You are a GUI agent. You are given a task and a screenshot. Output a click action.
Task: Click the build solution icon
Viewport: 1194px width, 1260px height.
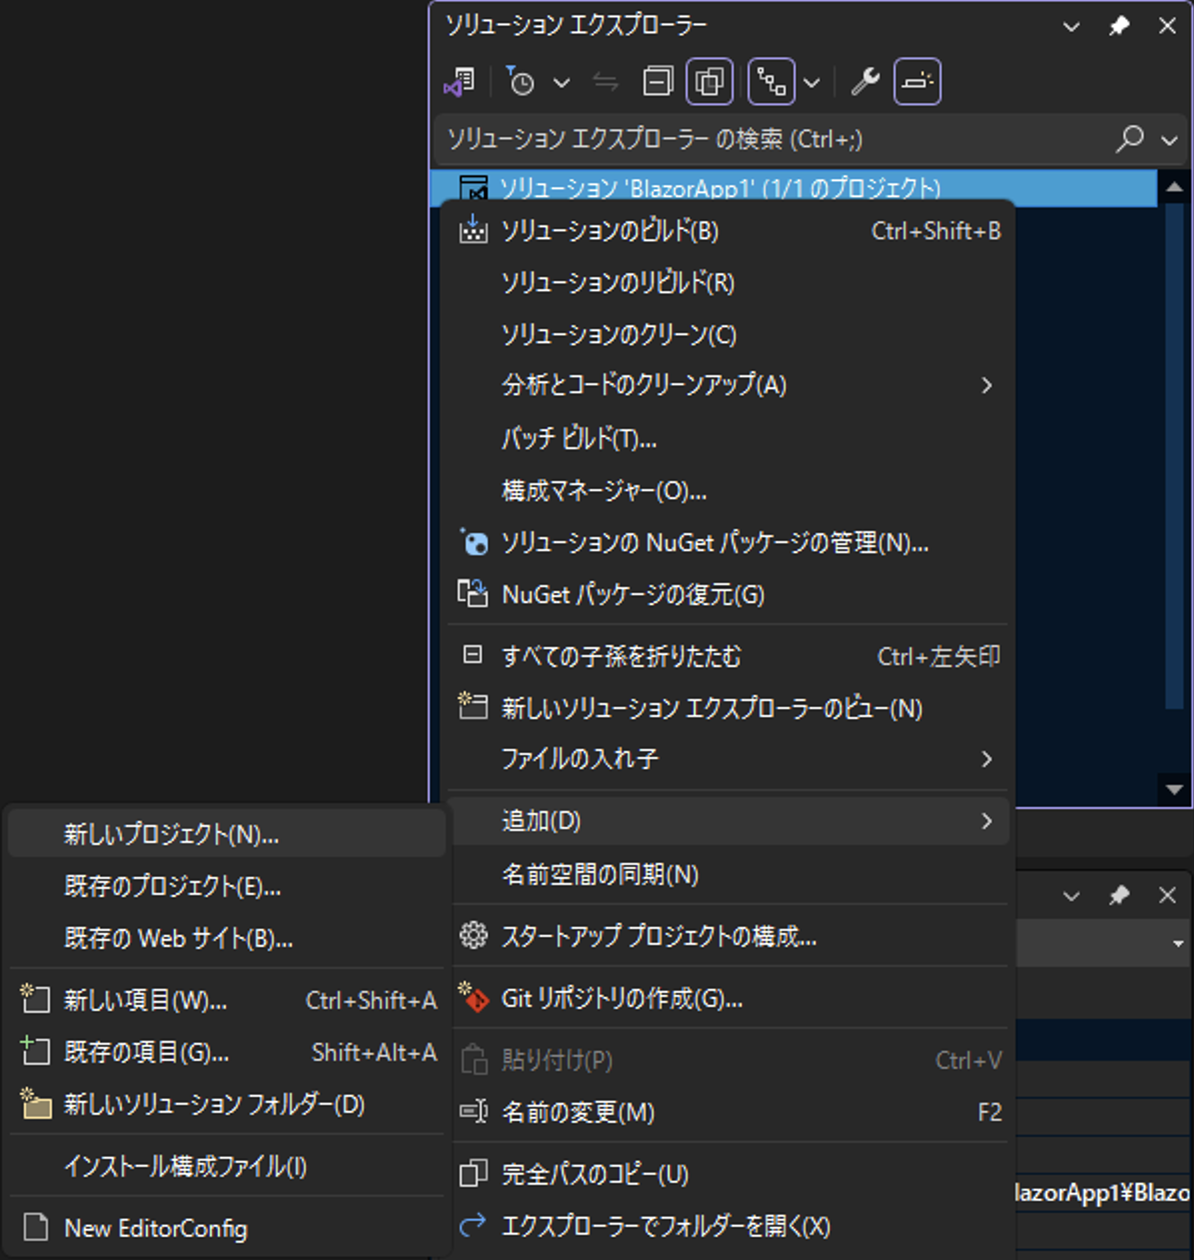pyautogui.click(x=473, y=230)
